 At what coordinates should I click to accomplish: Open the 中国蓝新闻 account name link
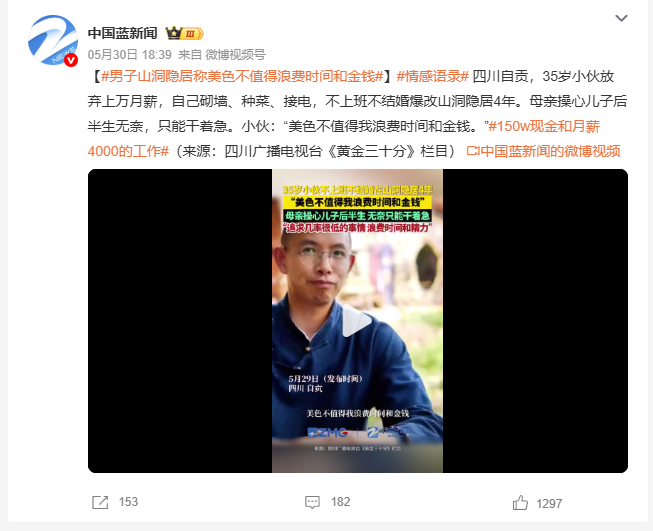122,33
